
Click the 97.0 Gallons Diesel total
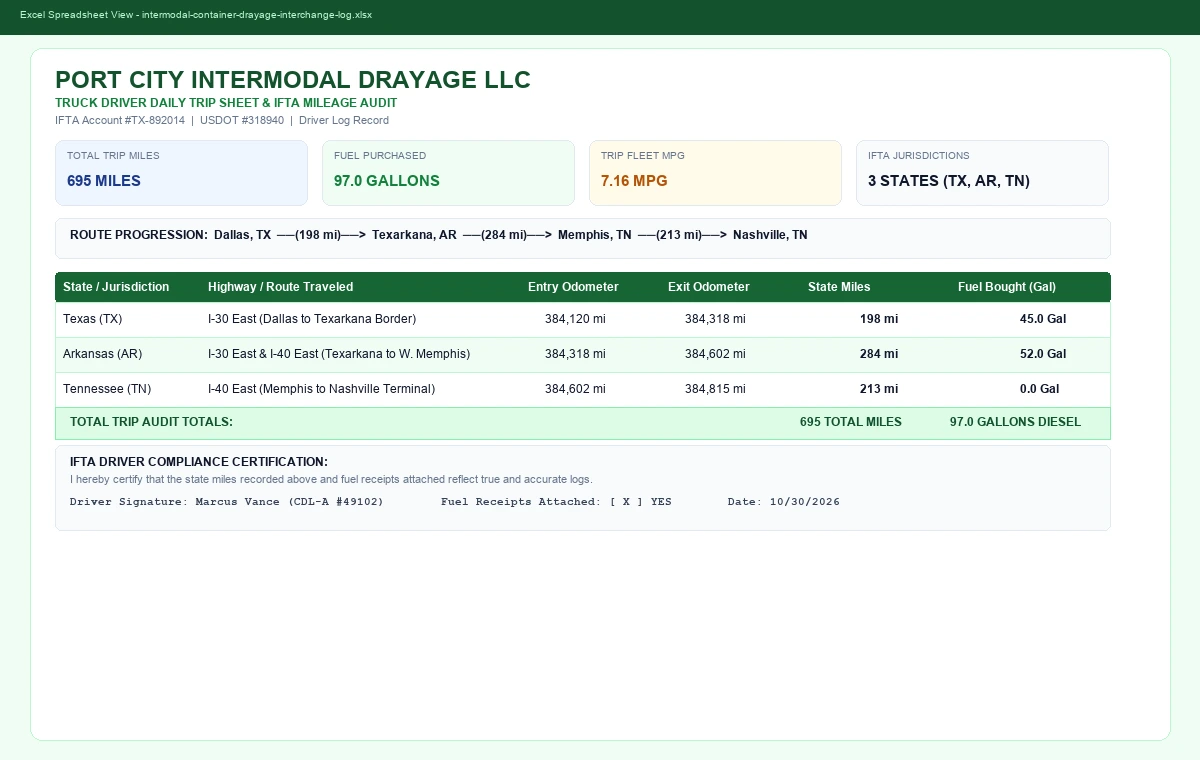pos(1015,422)
